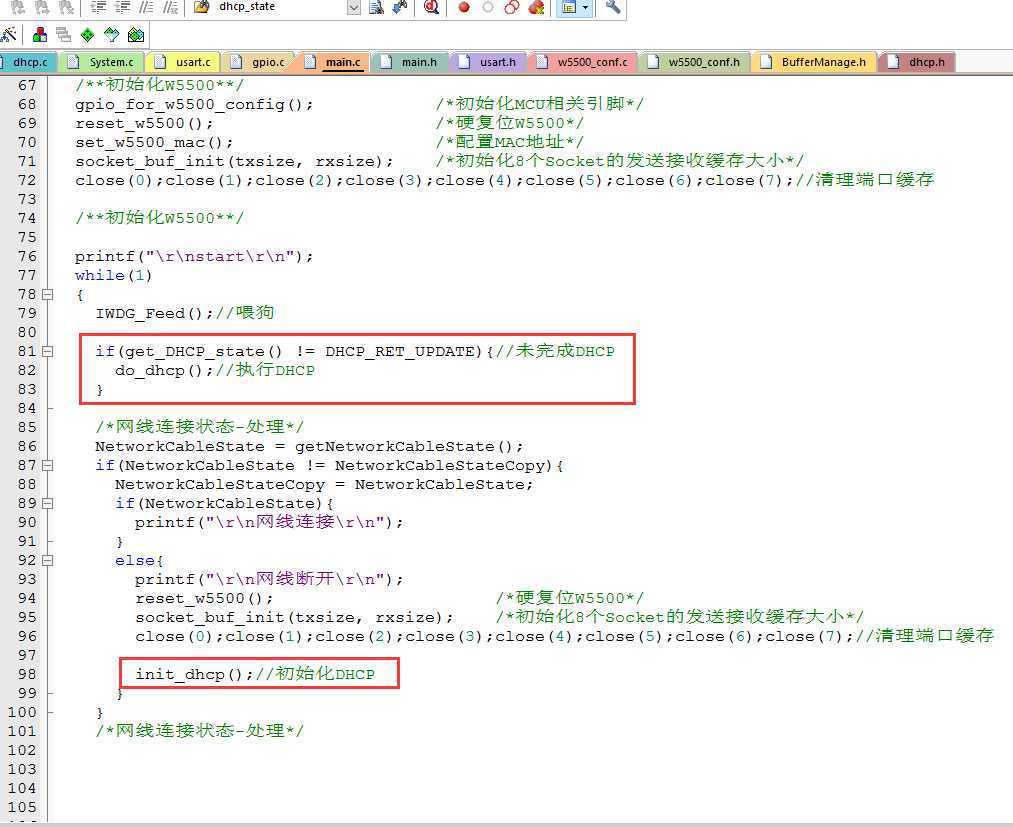Open Manage Run-Time Environment green diamond icon
The width and height of the screenshot is (1013, 827).
click(x=88, y=34)
